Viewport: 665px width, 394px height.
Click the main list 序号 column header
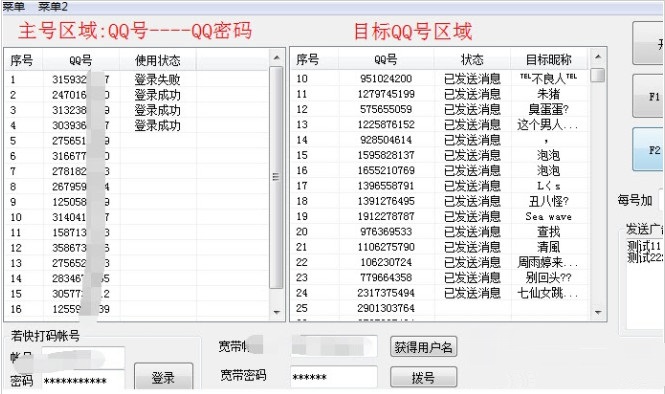tap(22, 60)
